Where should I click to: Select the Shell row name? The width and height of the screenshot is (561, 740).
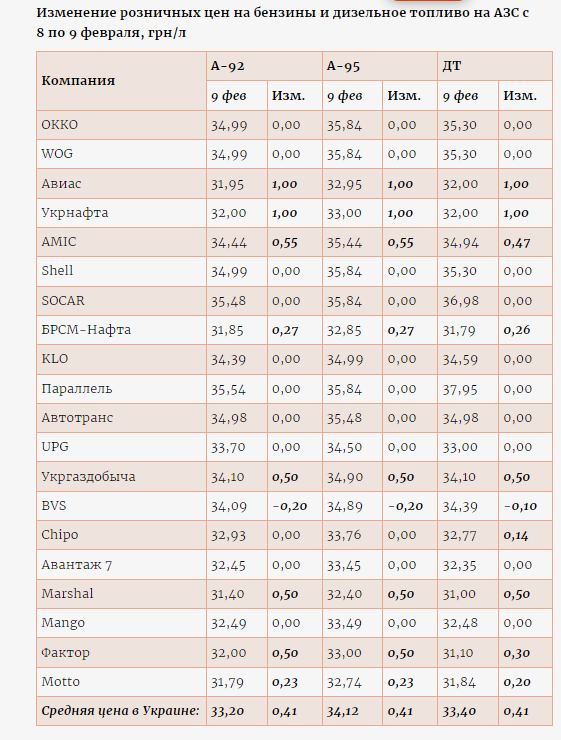57,270
